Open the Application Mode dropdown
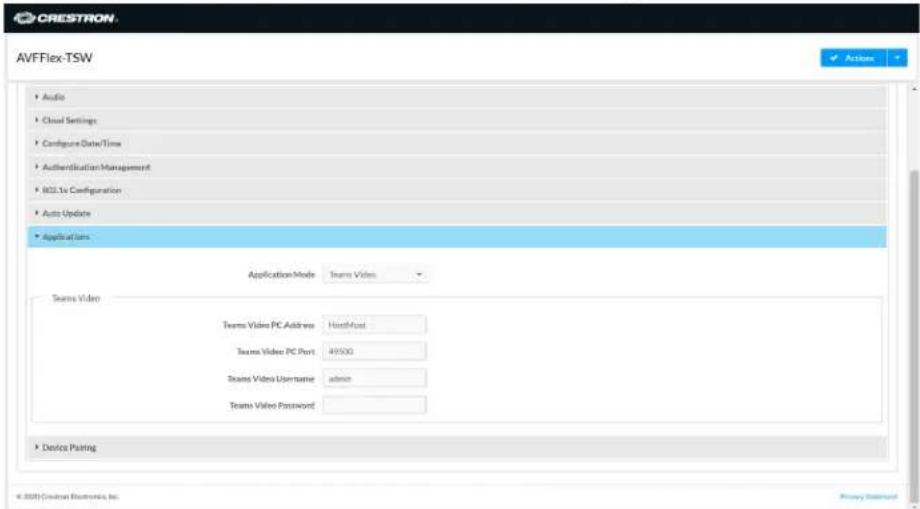Screen dimensions: 920x509 (376, 274)
